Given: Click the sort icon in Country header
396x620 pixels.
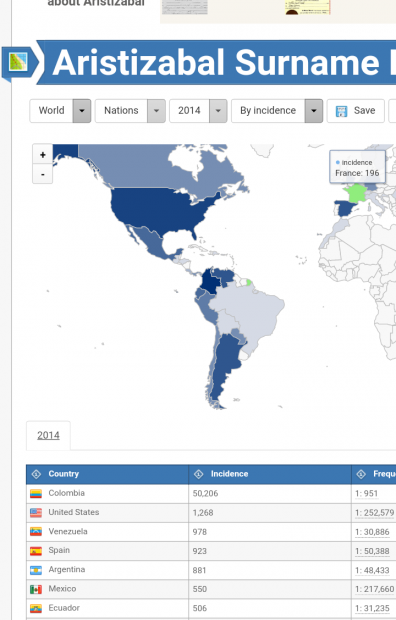Looking at the screenshot, I should [36, 474].
